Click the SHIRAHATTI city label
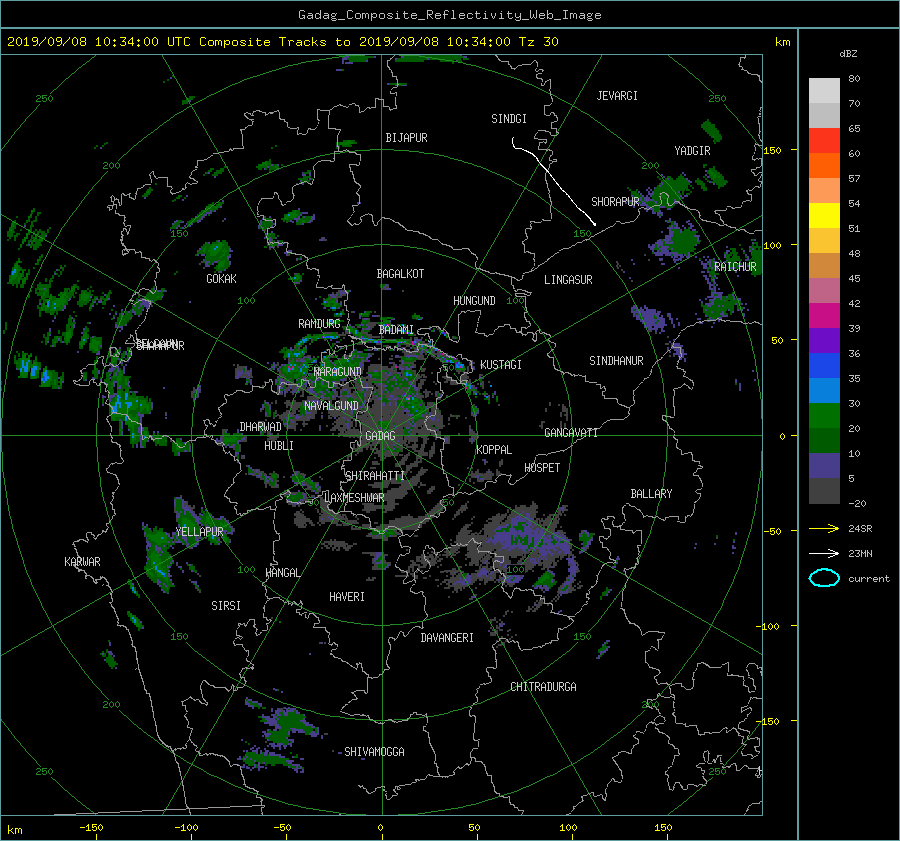Viewport: 900px width, 841px height. pyautogui.click(x=375, y=476)
